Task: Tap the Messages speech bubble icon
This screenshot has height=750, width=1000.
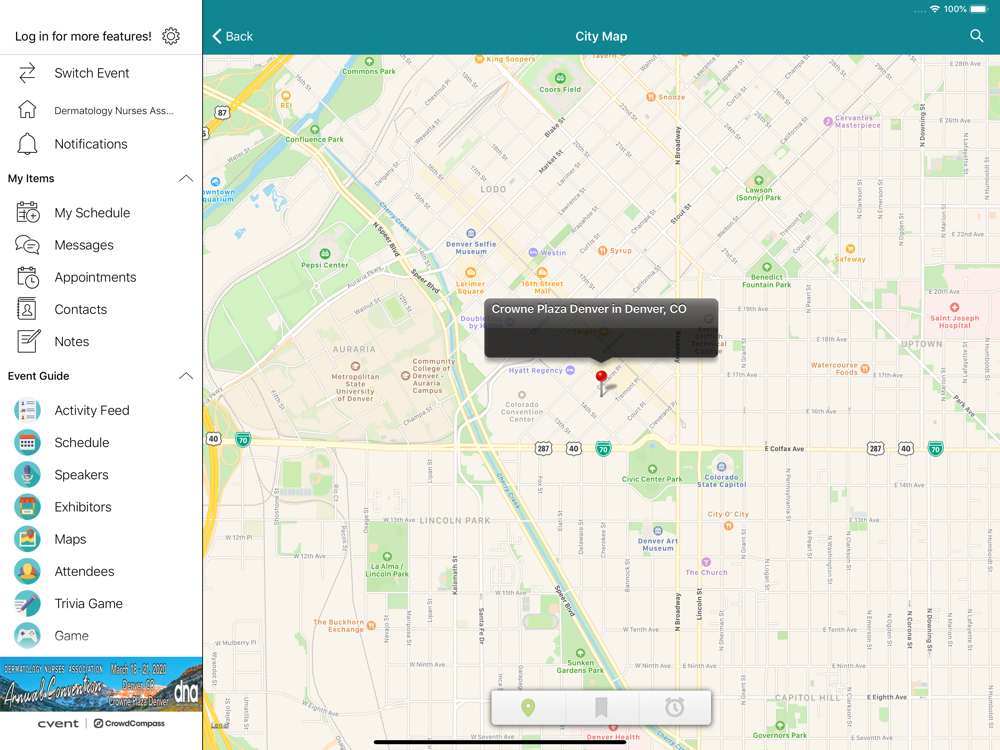Action: [x=27, y=245]
